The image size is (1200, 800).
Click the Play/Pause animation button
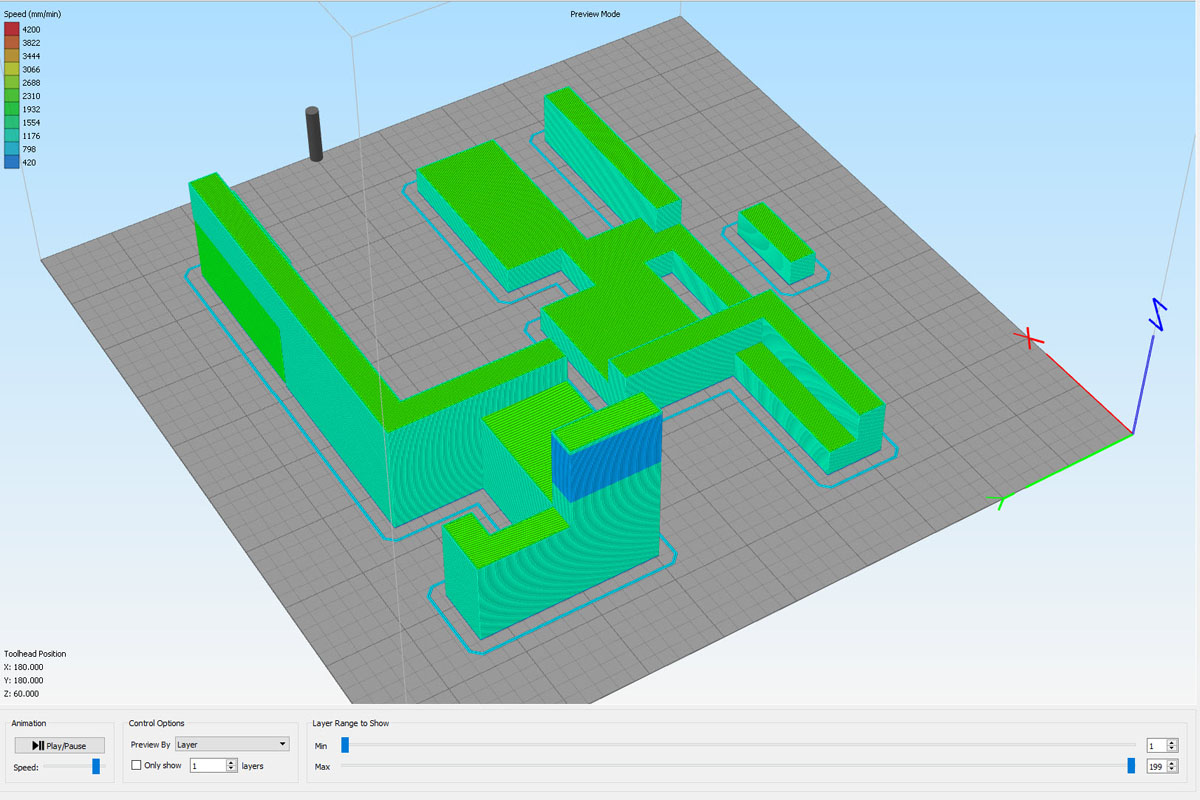tap(60, 745)
